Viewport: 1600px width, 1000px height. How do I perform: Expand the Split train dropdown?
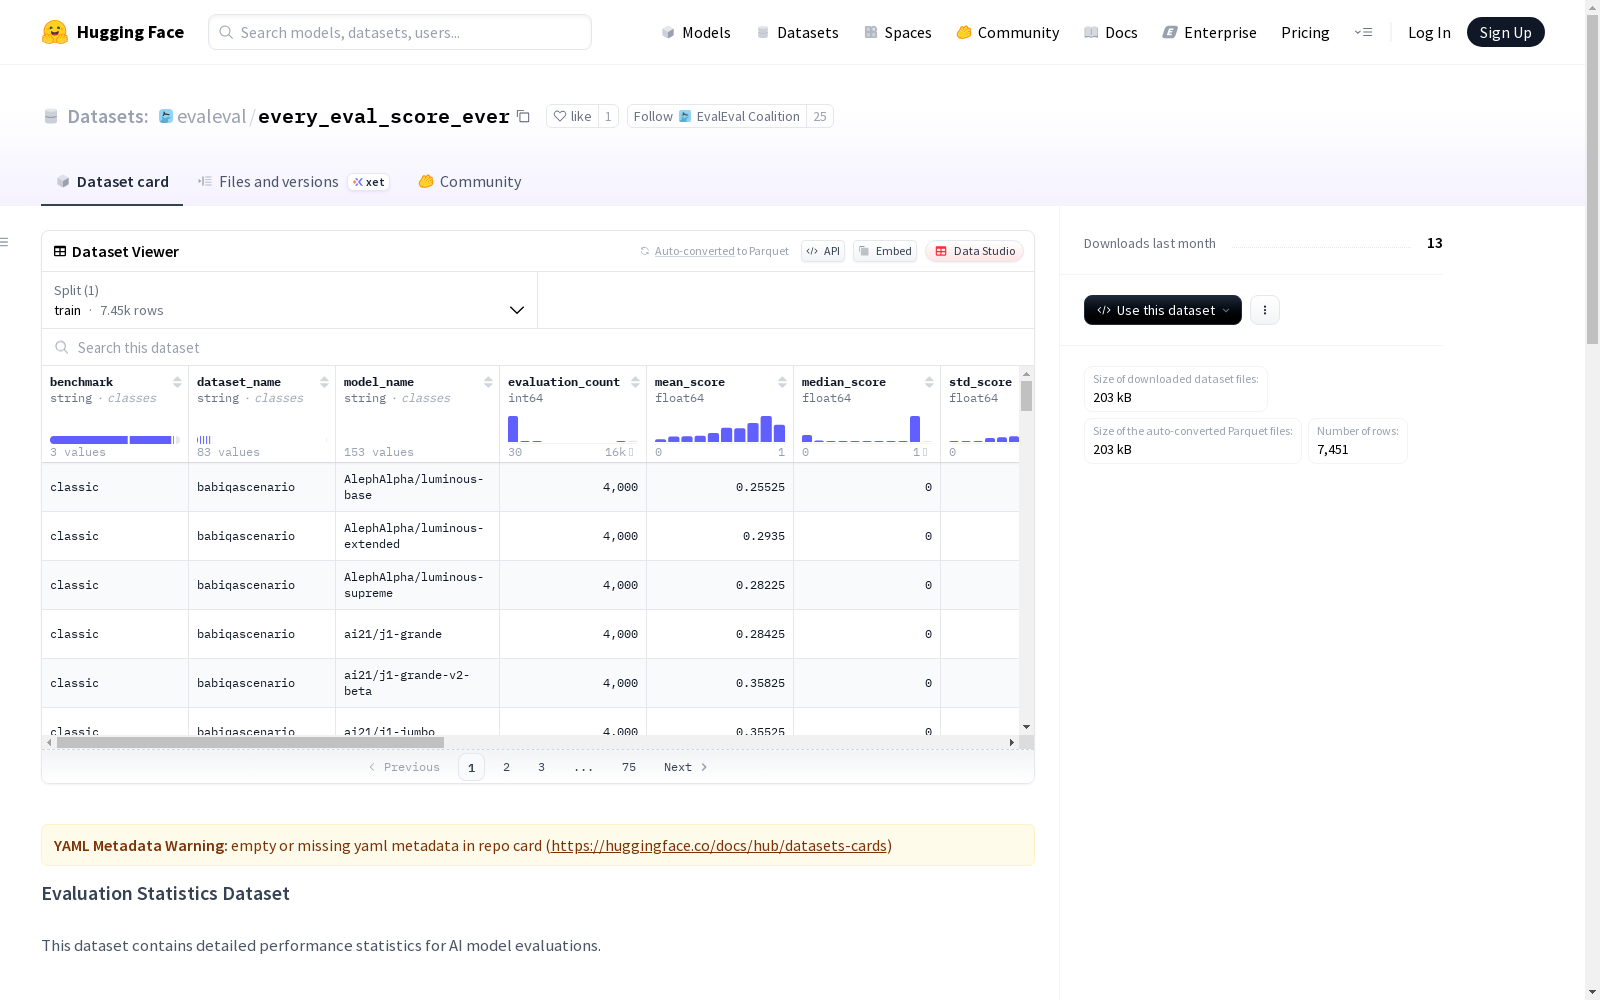pos(289,300)
